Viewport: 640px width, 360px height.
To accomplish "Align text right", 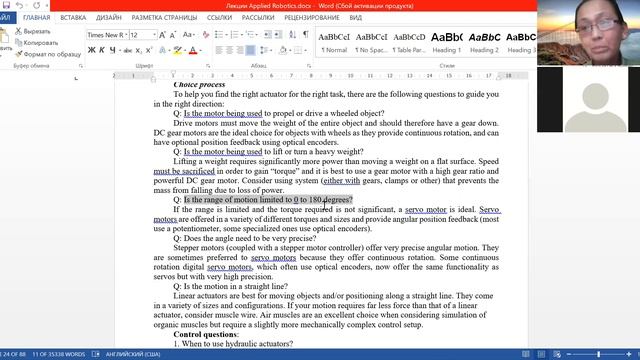I will point(240,50).
